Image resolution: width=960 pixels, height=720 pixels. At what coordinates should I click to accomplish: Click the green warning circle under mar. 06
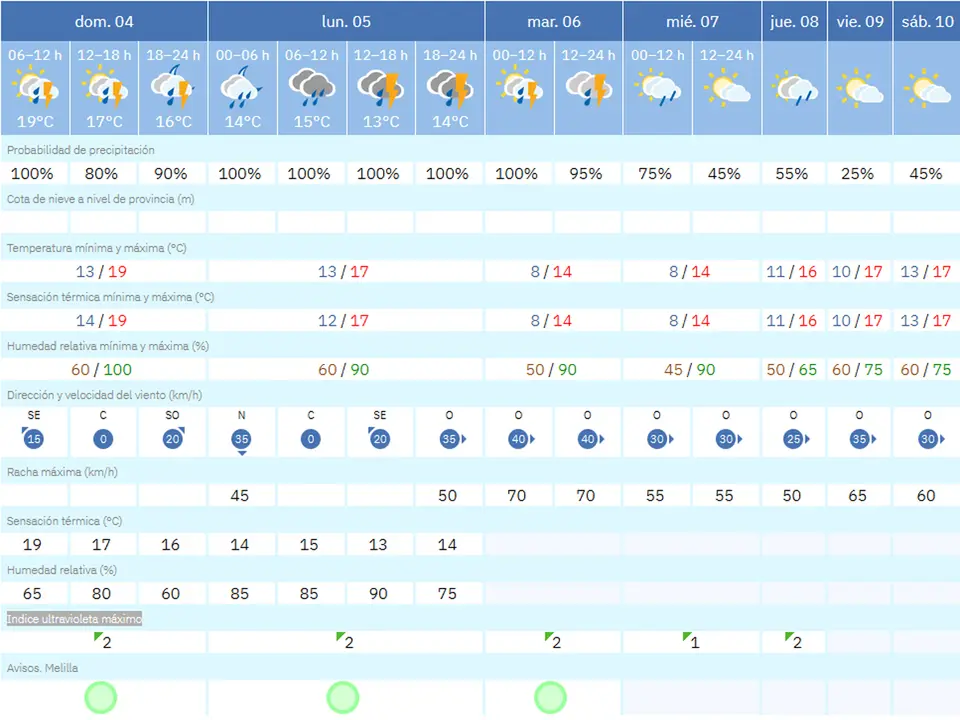550,697
